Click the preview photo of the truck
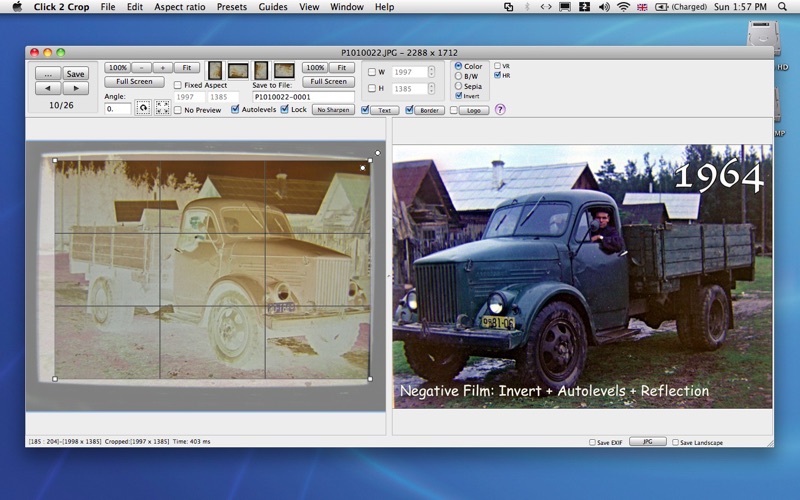The image size is (800, 500). [x=582, y=276]
